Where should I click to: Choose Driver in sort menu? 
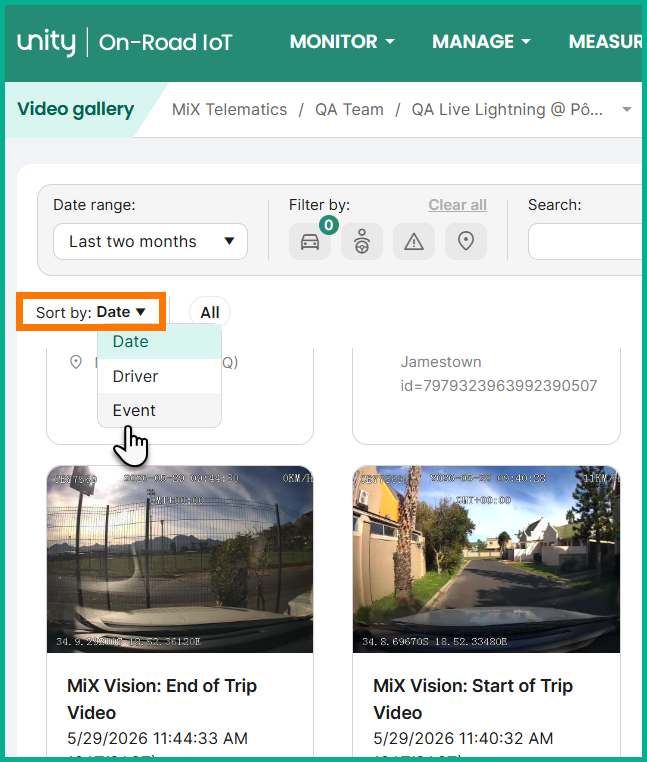coord(159,376)
